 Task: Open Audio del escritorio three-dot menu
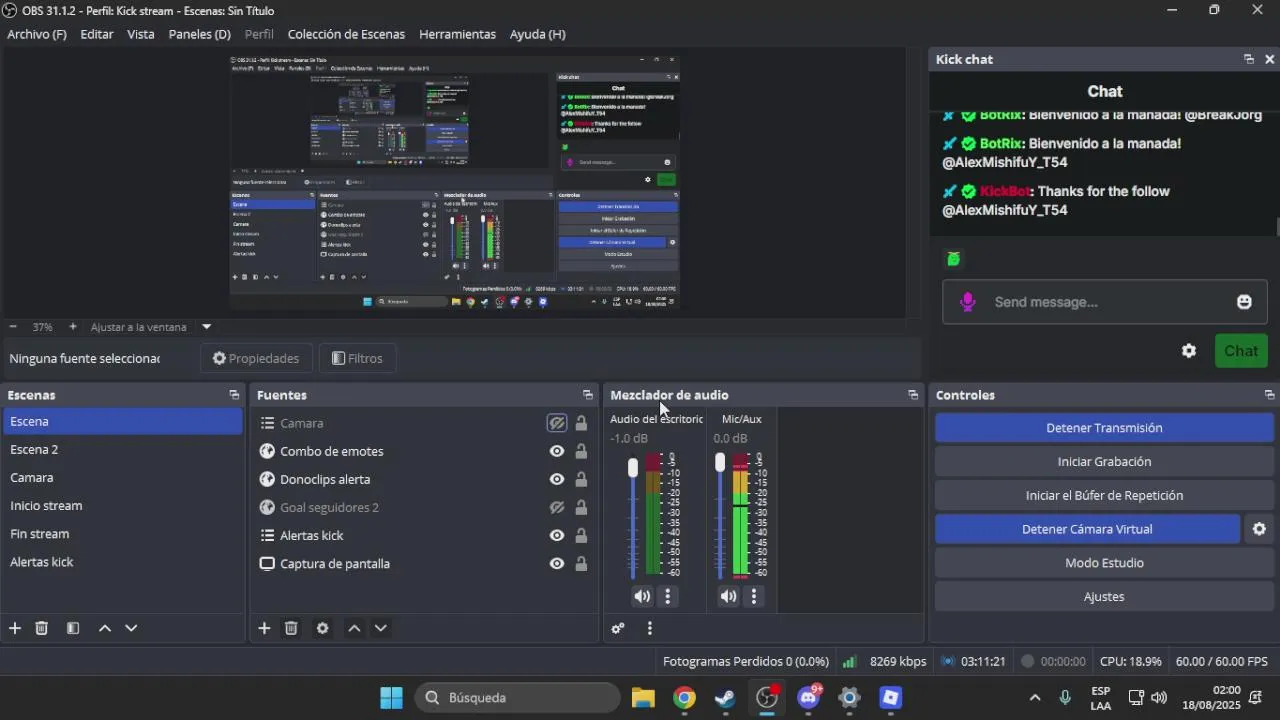[668, 596]
